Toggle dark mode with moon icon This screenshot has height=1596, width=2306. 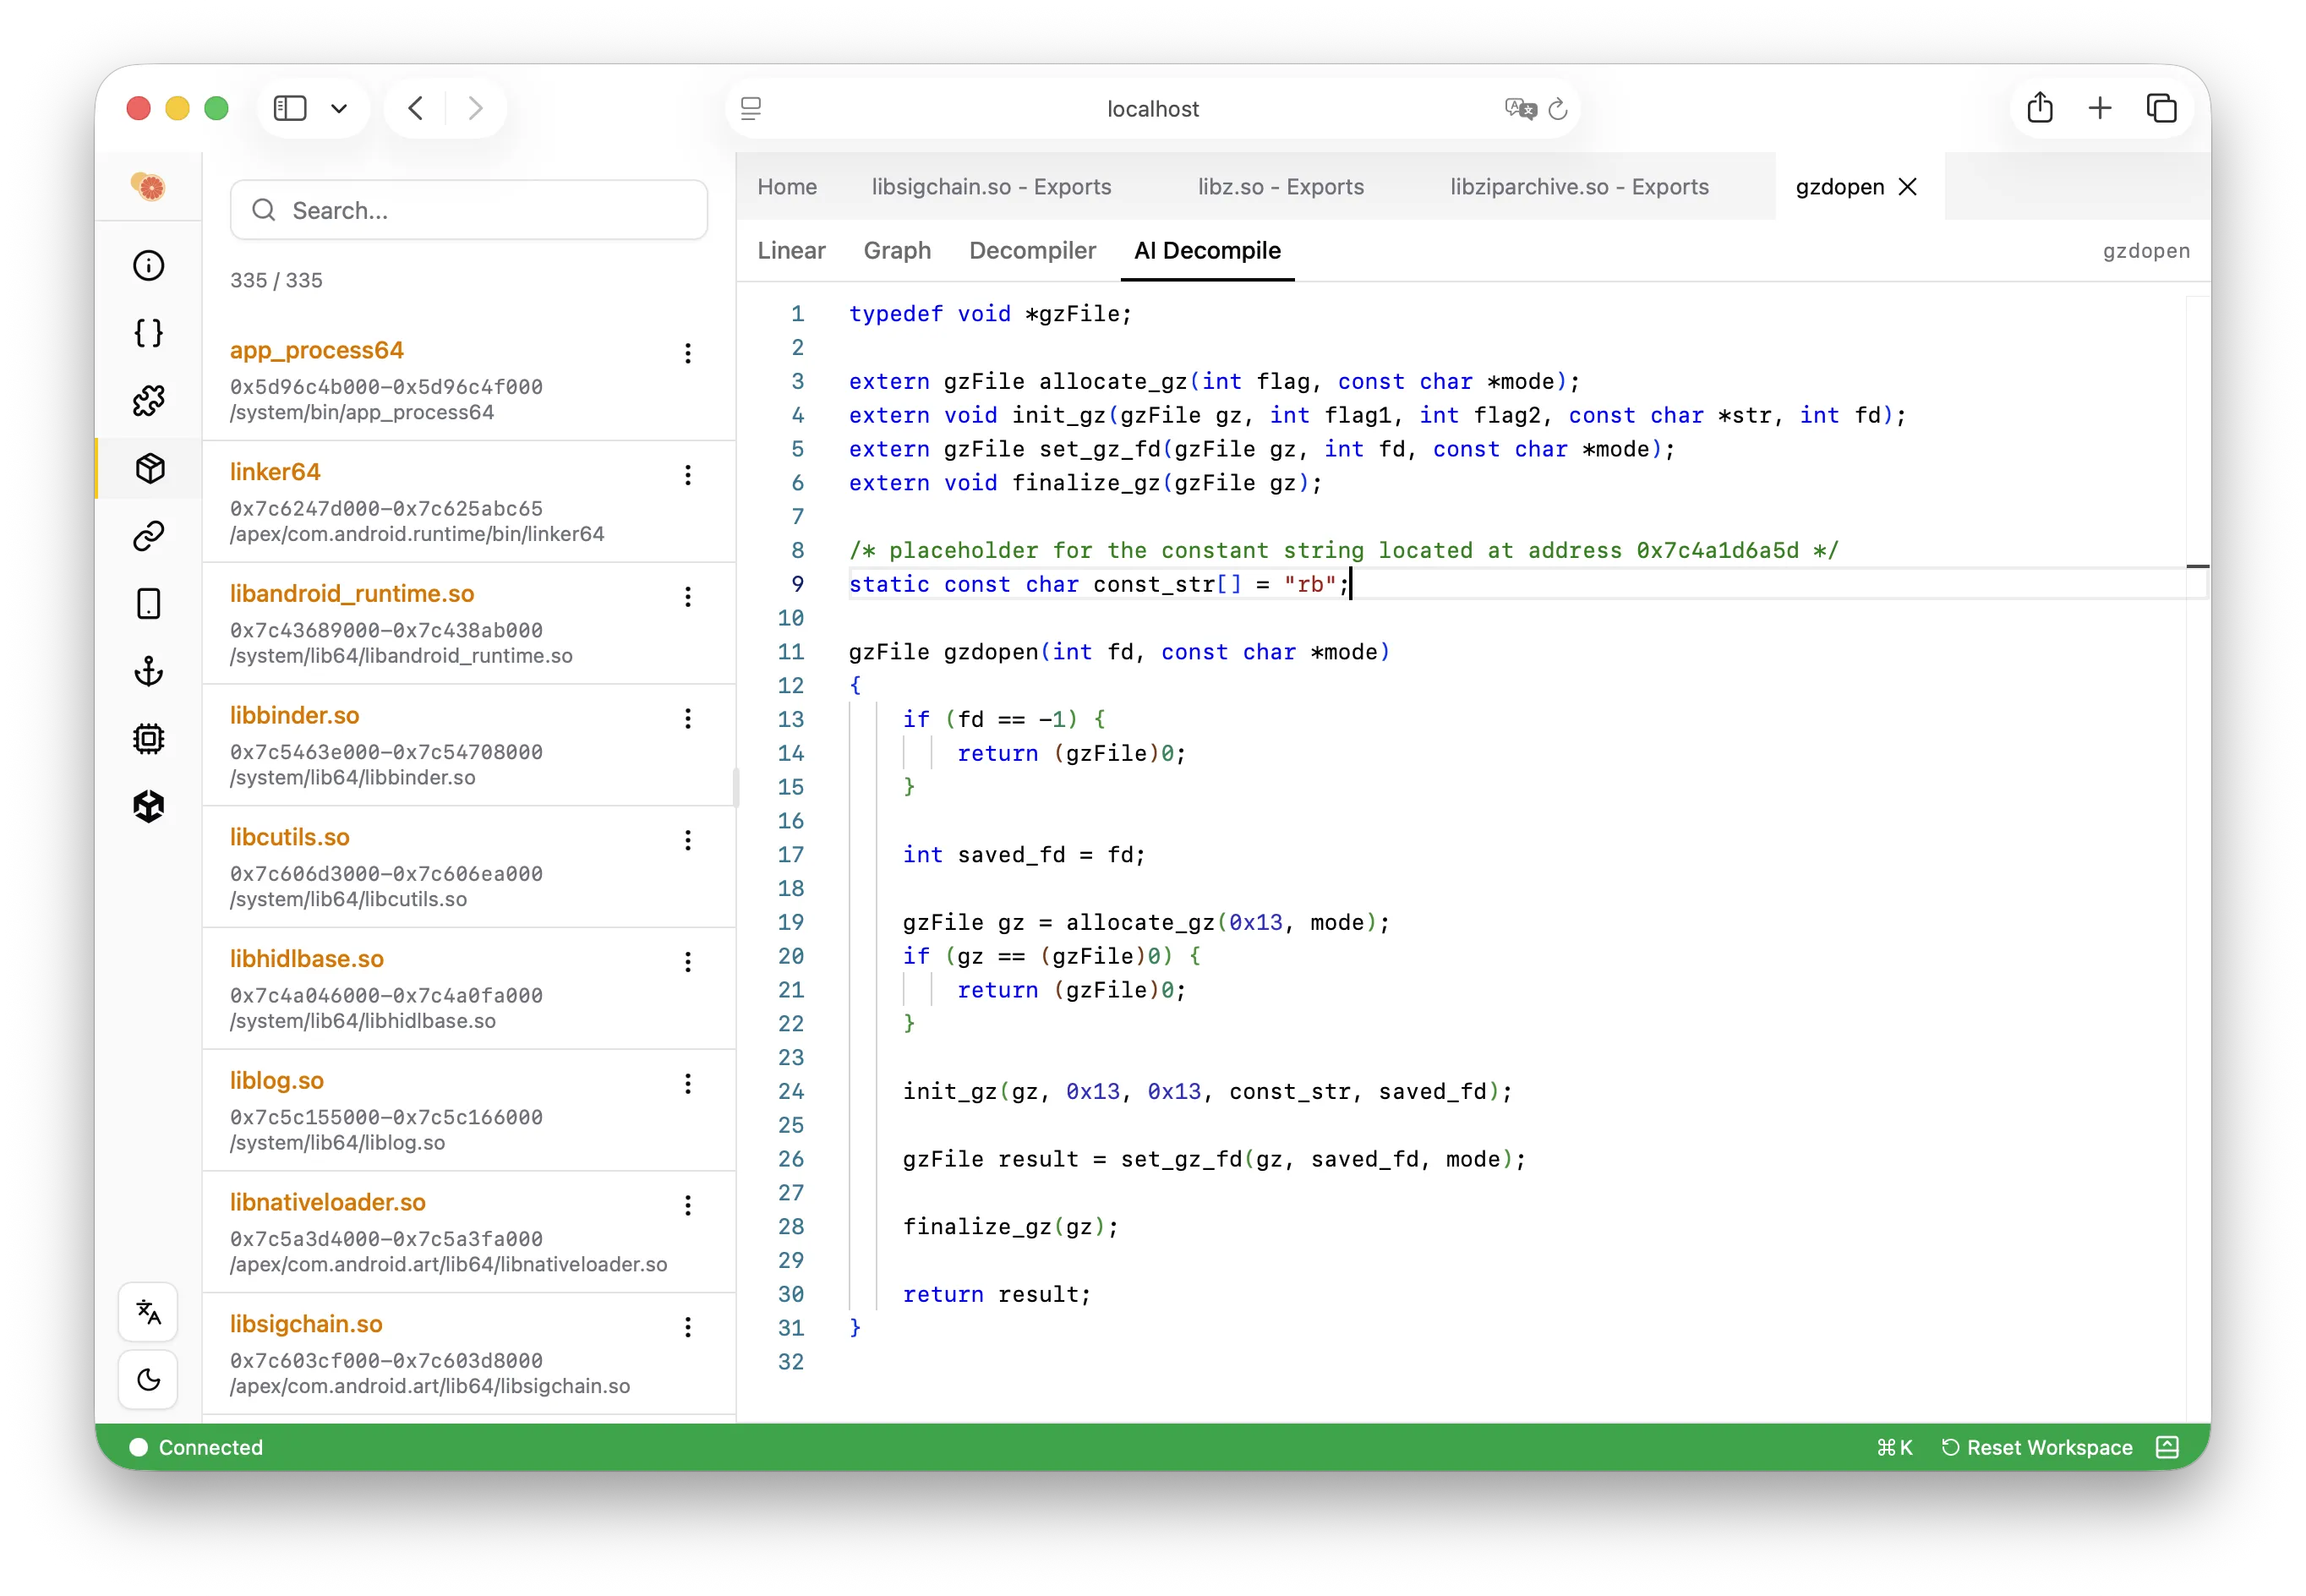[x=148, y=1380]
